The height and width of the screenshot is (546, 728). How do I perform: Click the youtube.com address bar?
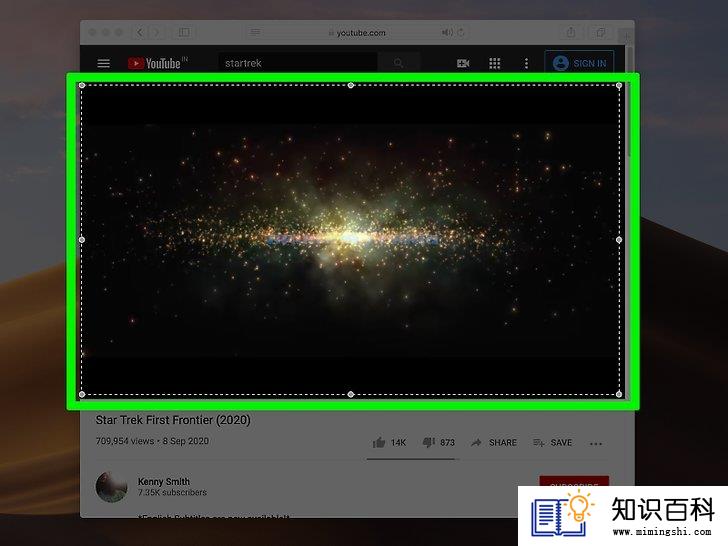pos(358,32)
